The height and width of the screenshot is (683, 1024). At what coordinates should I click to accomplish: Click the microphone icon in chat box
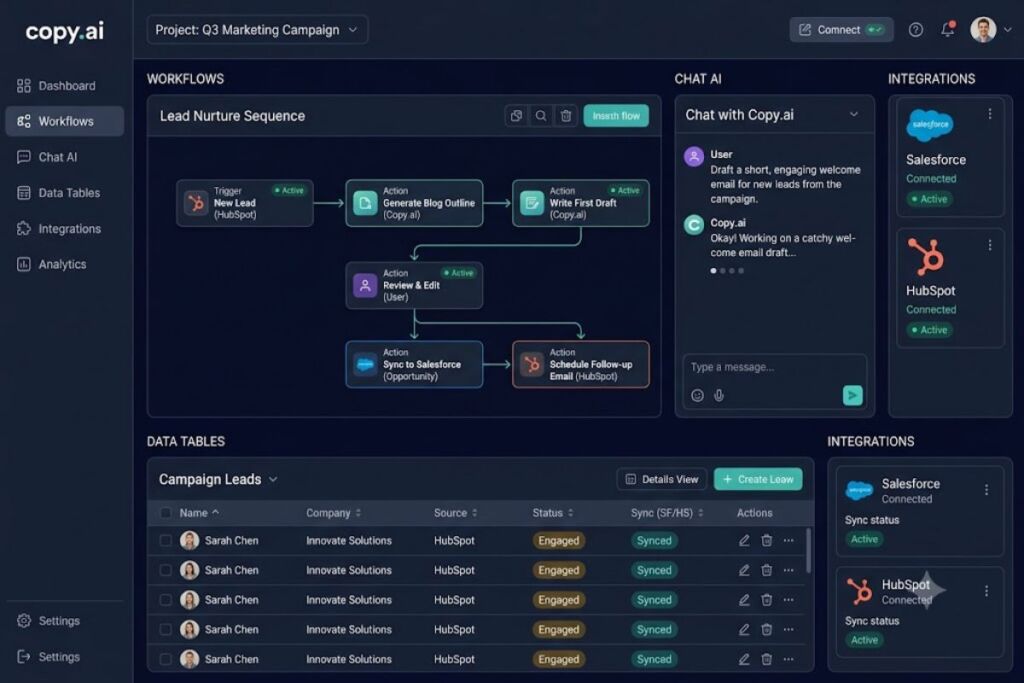(718, 395)
